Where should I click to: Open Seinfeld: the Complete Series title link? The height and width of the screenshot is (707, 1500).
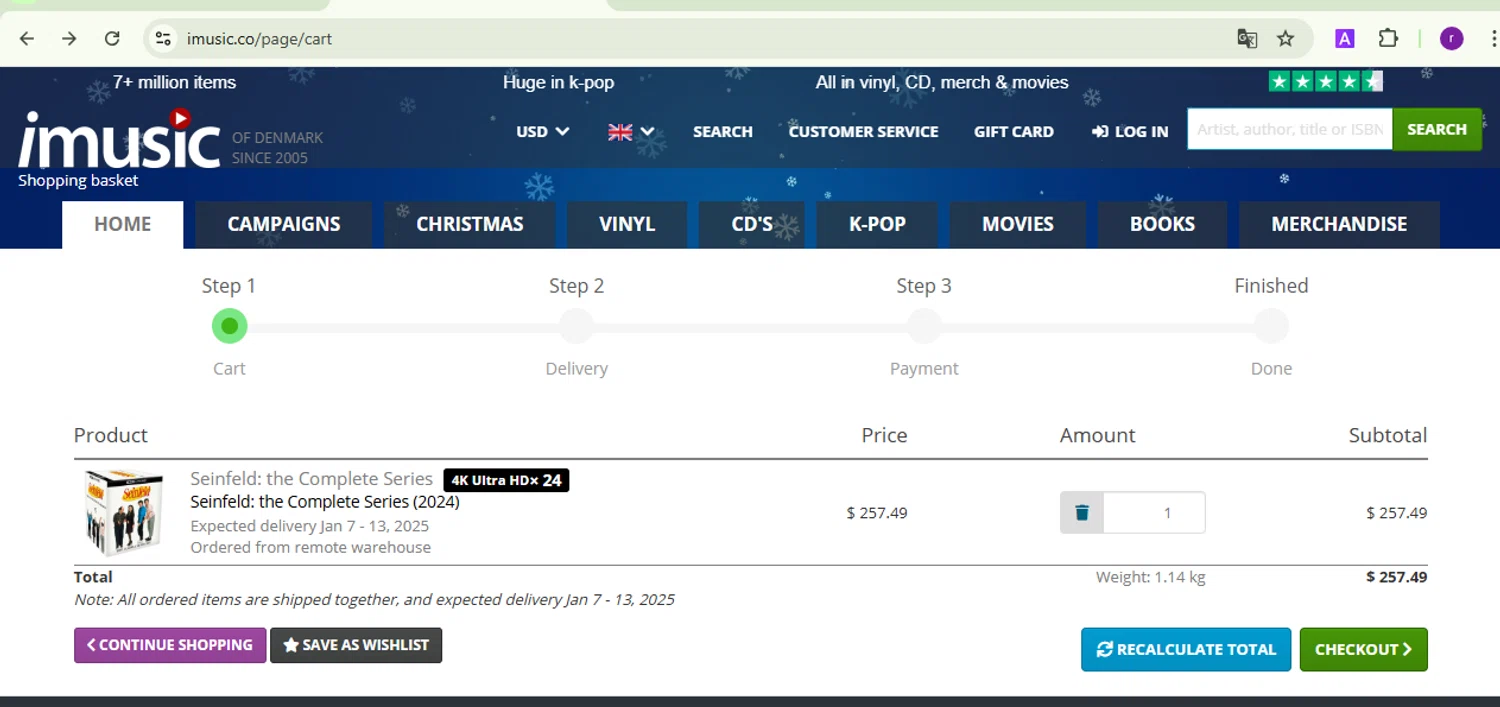pyautogui.click(x=311, y=479)
